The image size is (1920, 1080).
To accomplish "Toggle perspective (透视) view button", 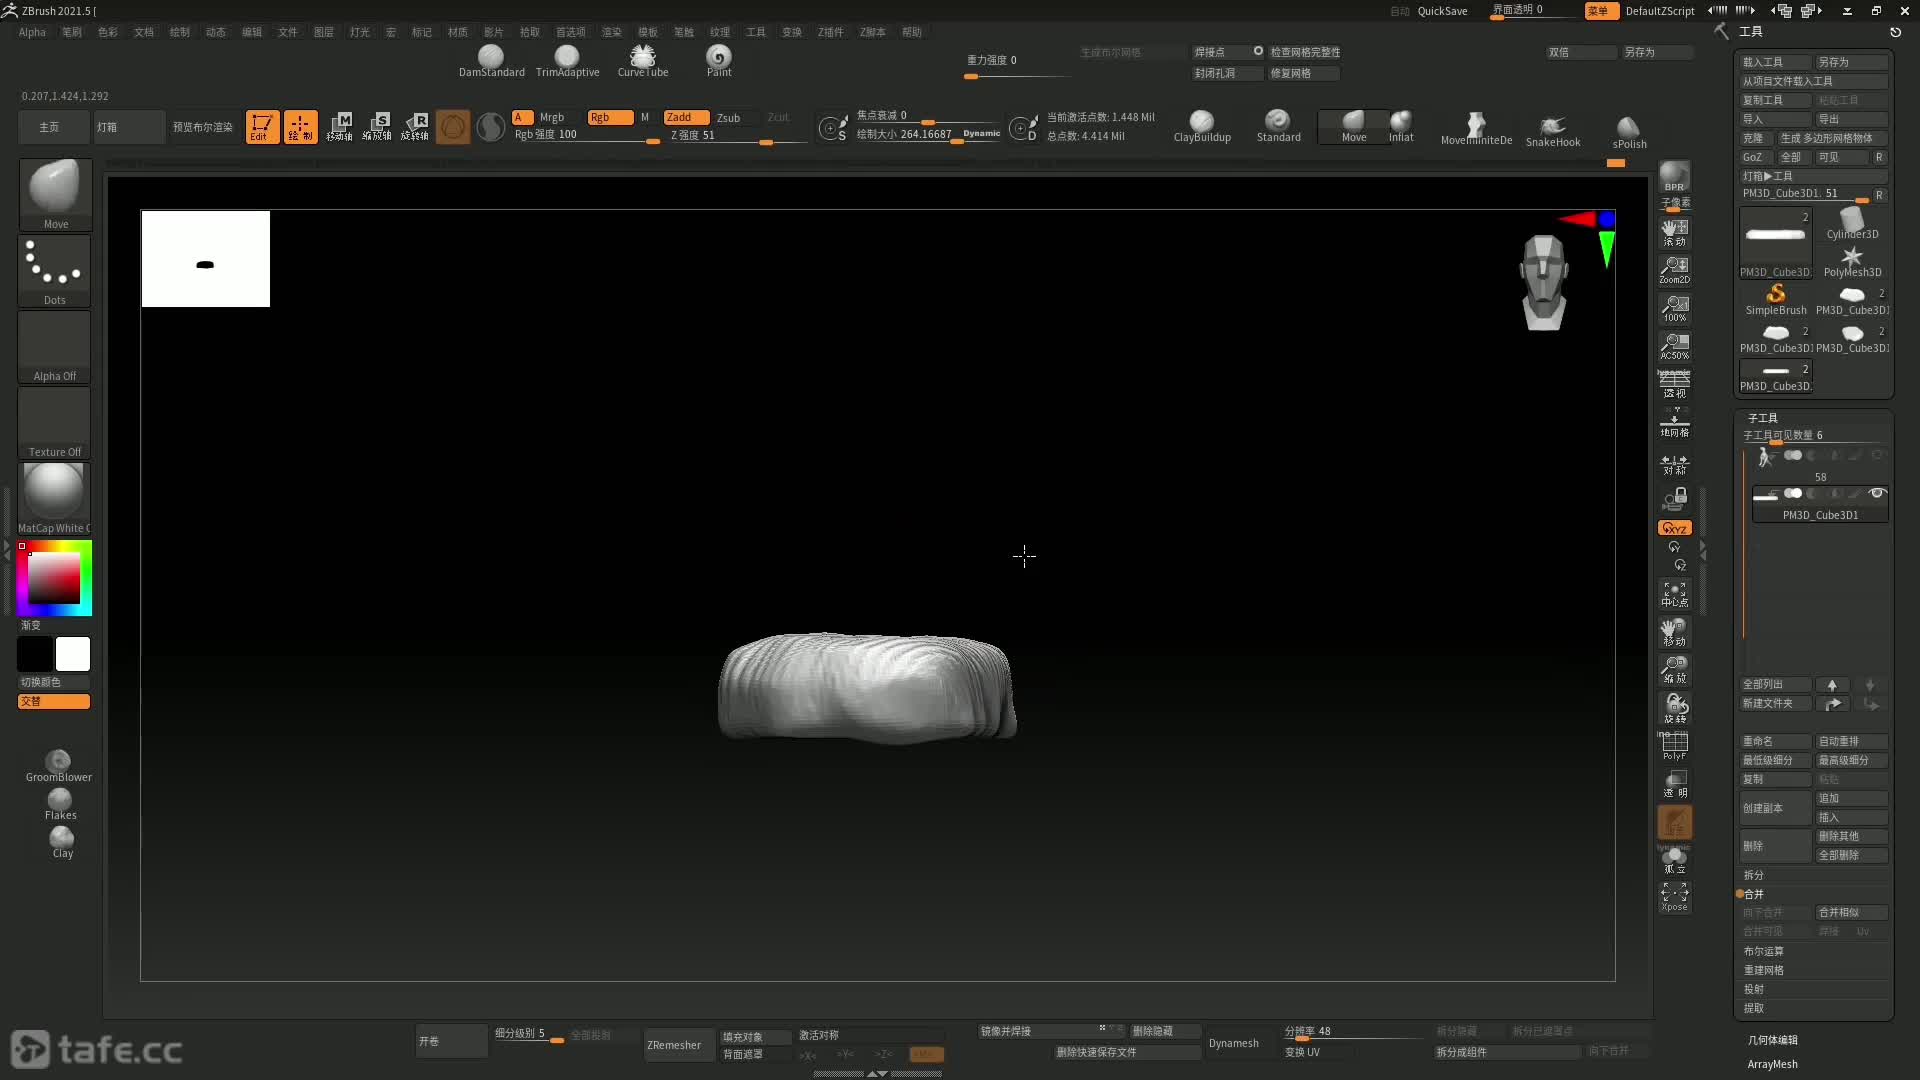I will coord(1674,384).
